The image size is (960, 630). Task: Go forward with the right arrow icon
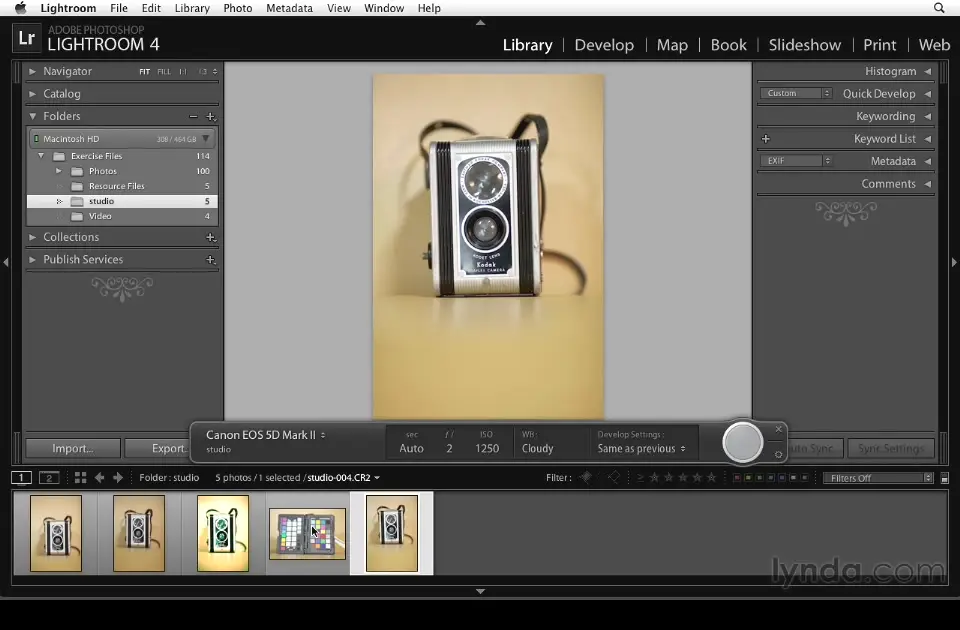(x=118, y=478)
